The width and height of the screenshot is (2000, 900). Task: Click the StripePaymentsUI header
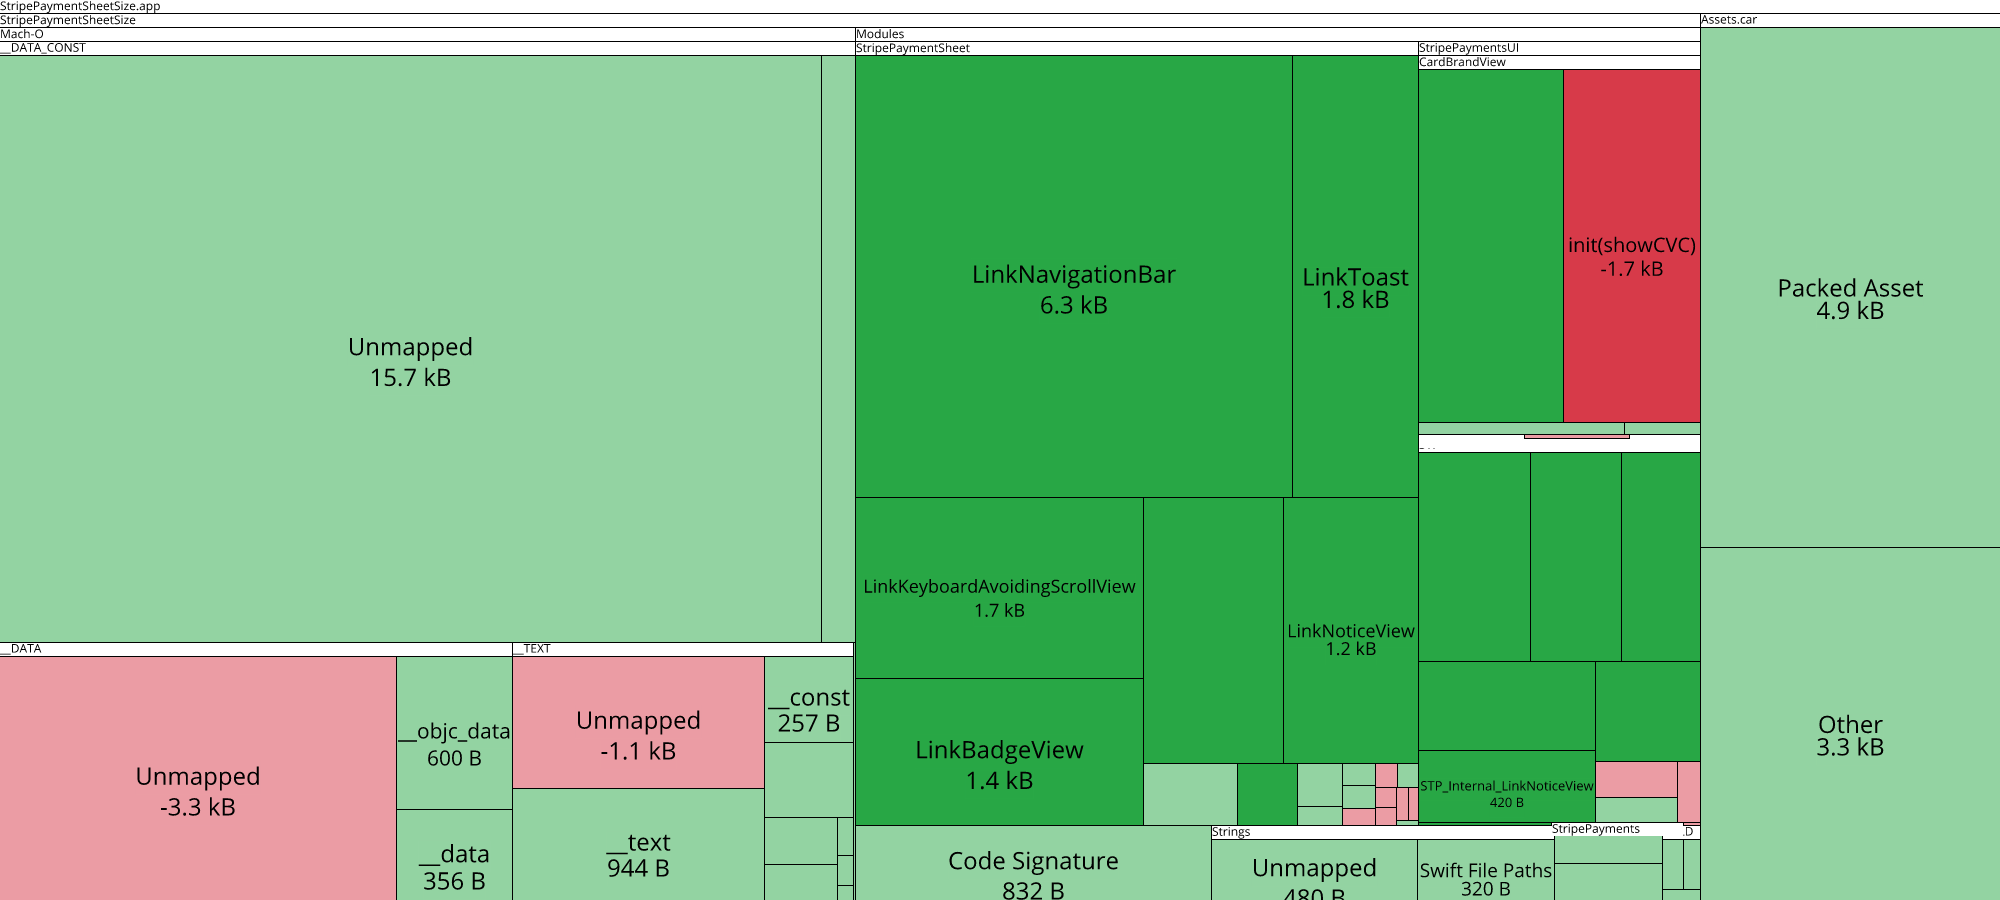click(x=1559, y=48)
